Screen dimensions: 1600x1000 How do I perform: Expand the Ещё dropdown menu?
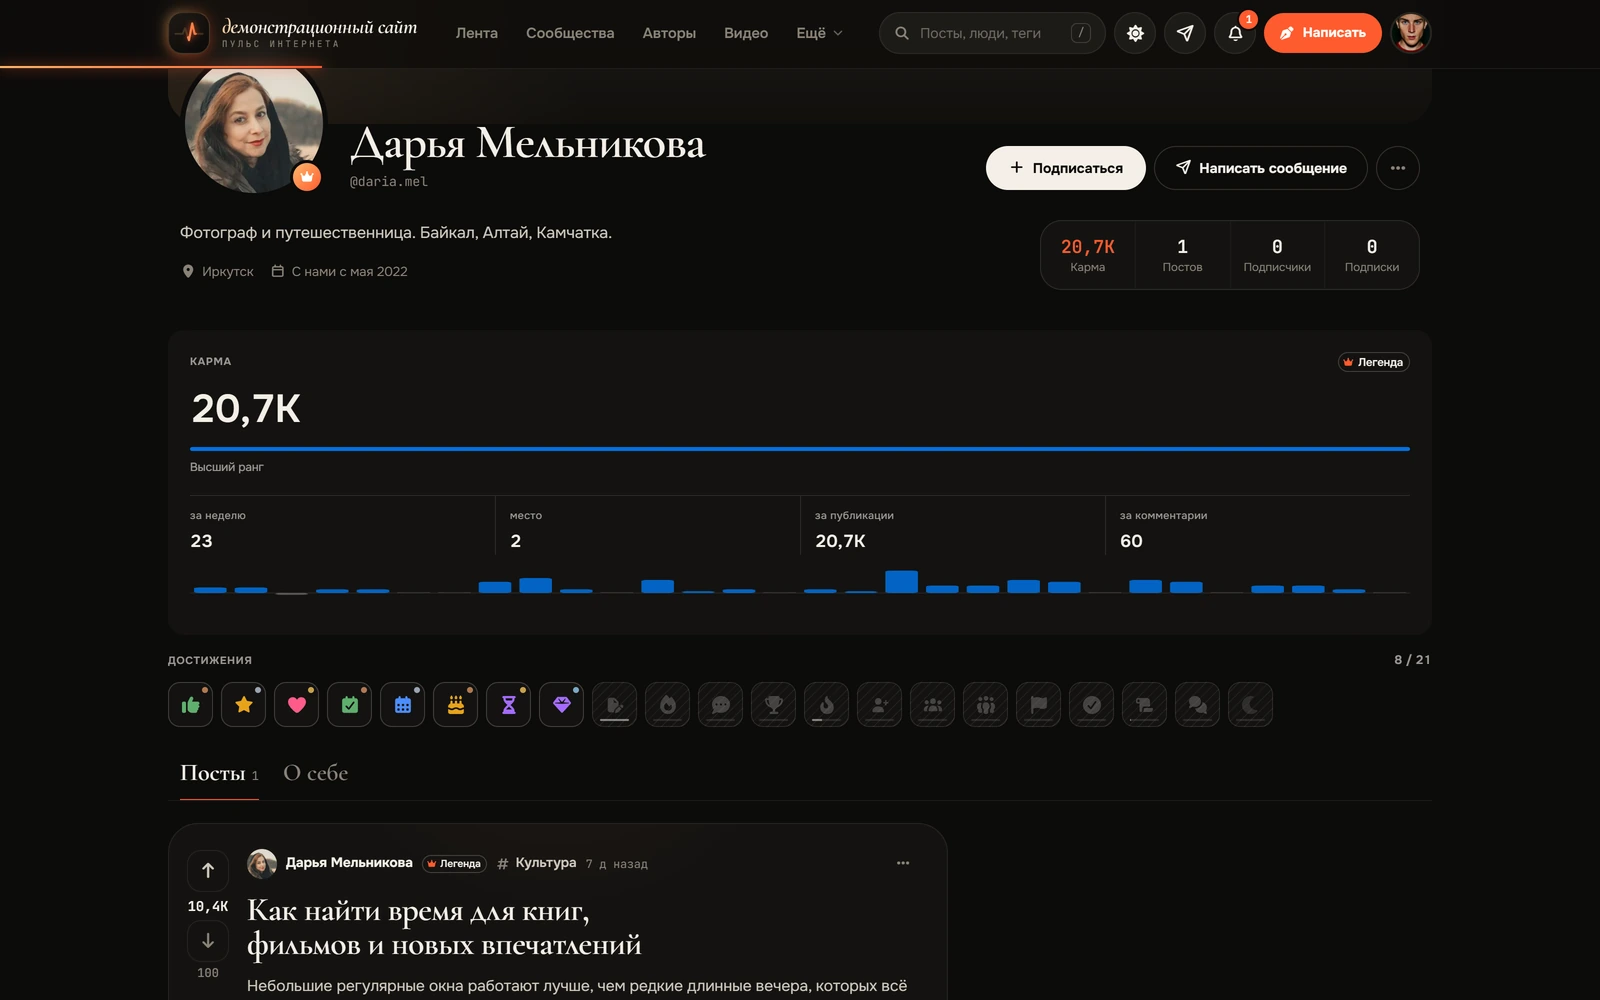coord(820,33)
